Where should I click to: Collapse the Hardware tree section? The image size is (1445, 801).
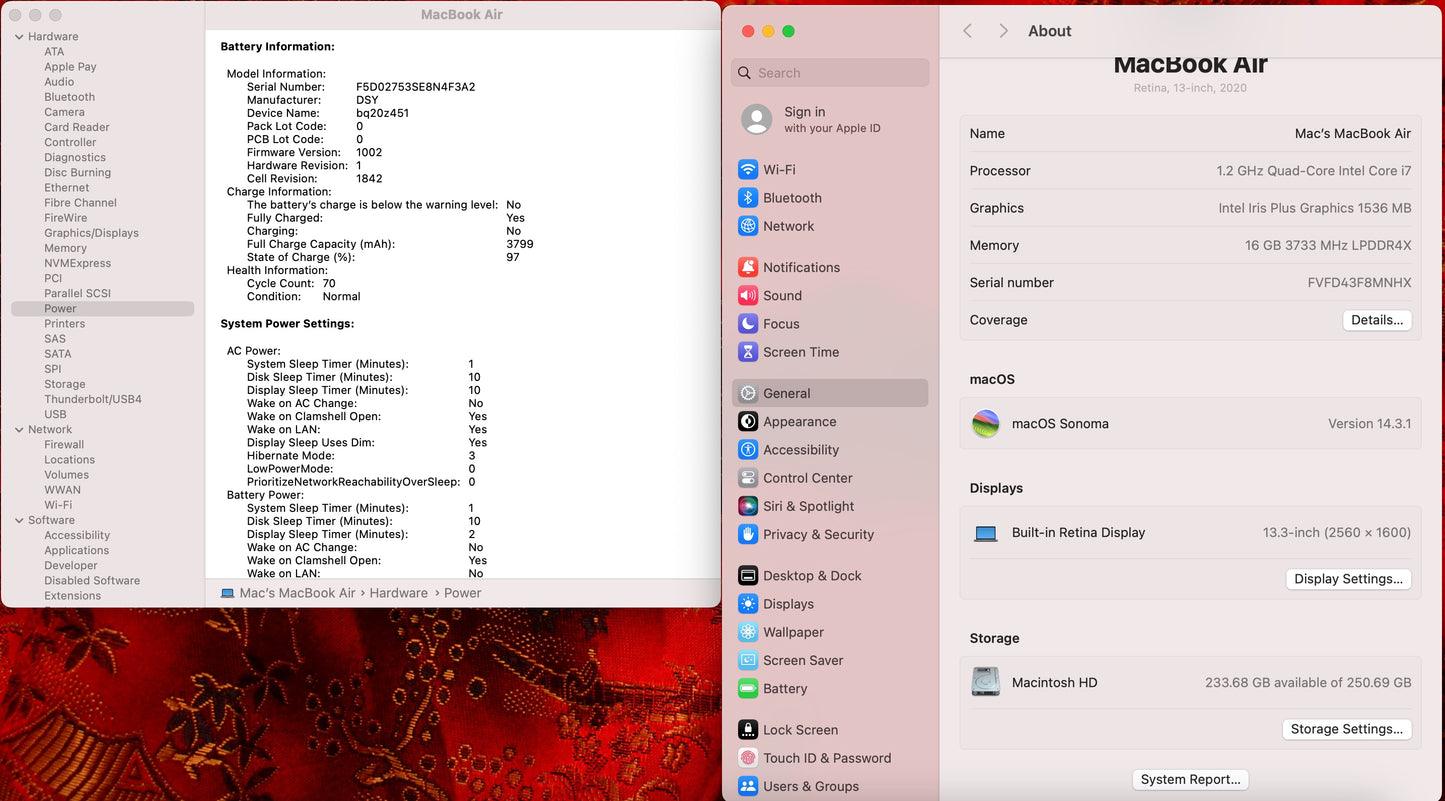[x=19, y=37]
